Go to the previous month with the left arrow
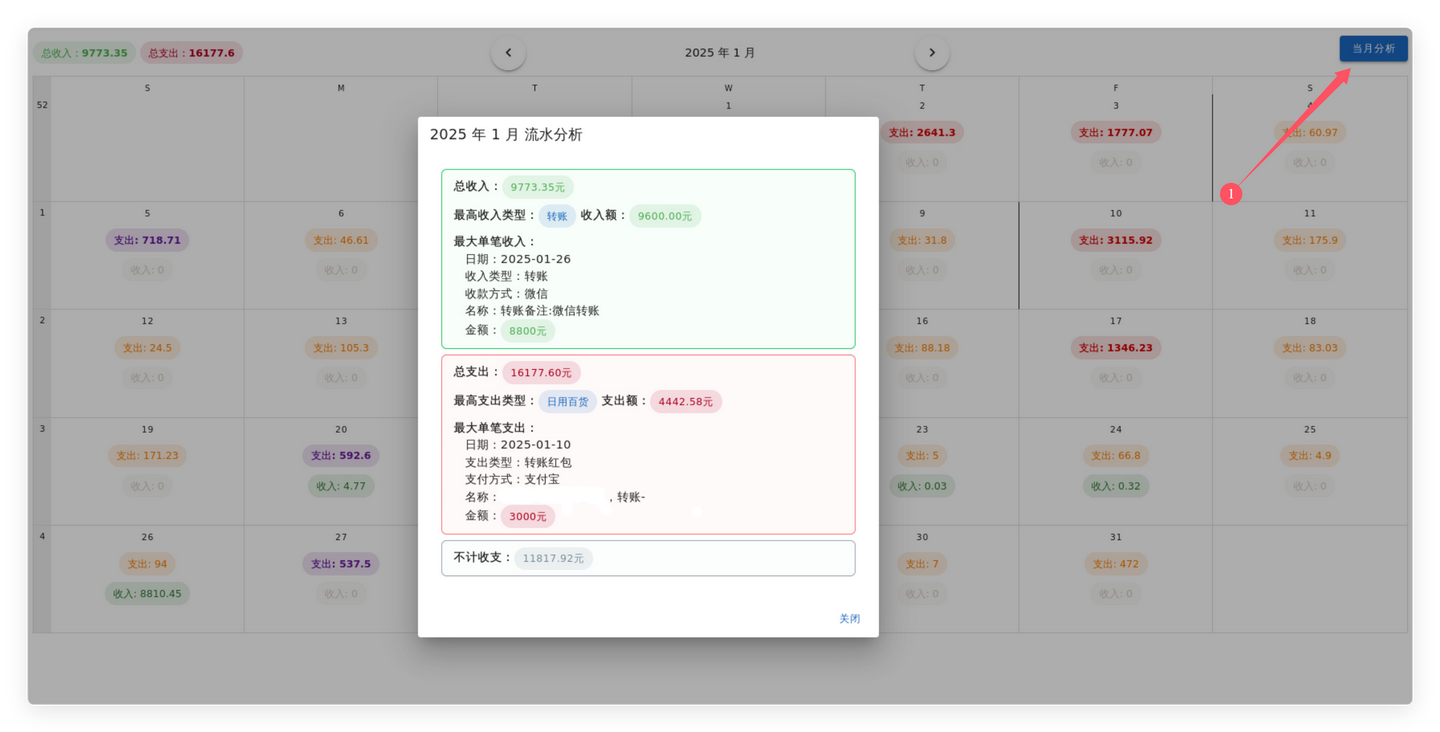The width and height of the screenshot is (1440, 732). click(x=508, y=51)
